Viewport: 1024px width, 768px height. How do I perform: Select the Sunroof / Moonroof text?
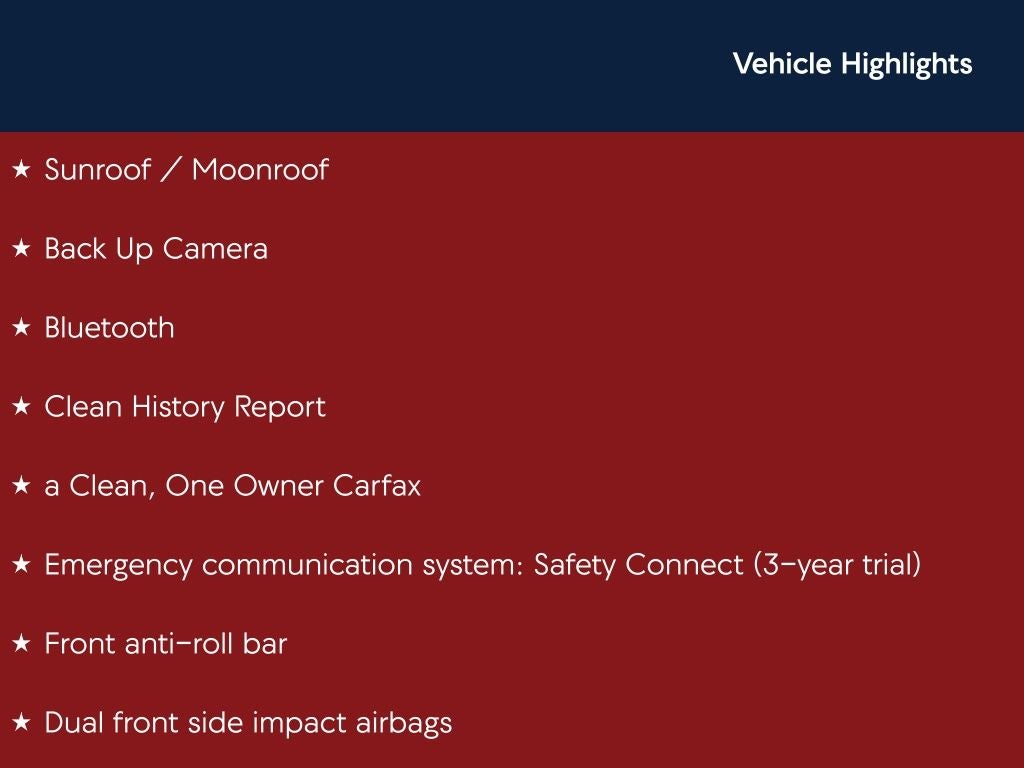tap(186, 170)
